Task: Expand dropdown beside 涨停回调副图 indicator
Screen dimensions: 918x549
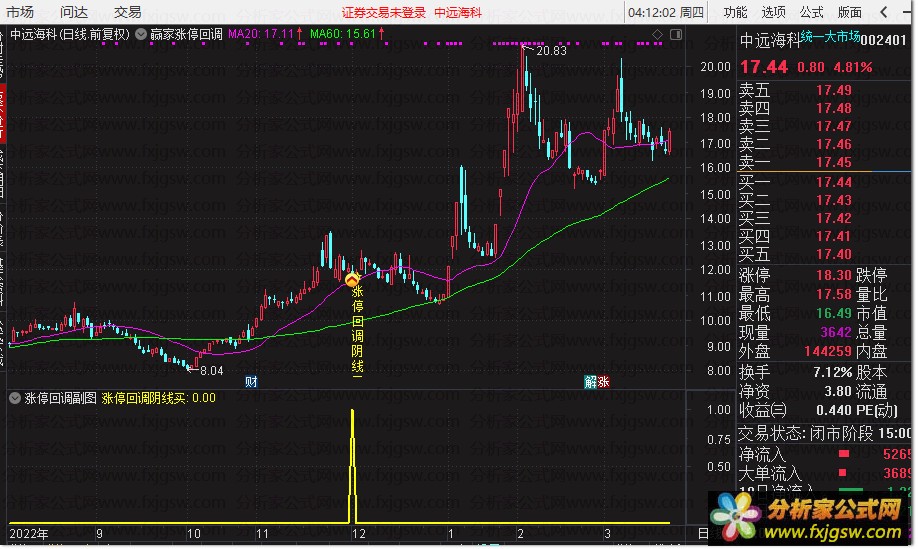Action: [15, 399]
